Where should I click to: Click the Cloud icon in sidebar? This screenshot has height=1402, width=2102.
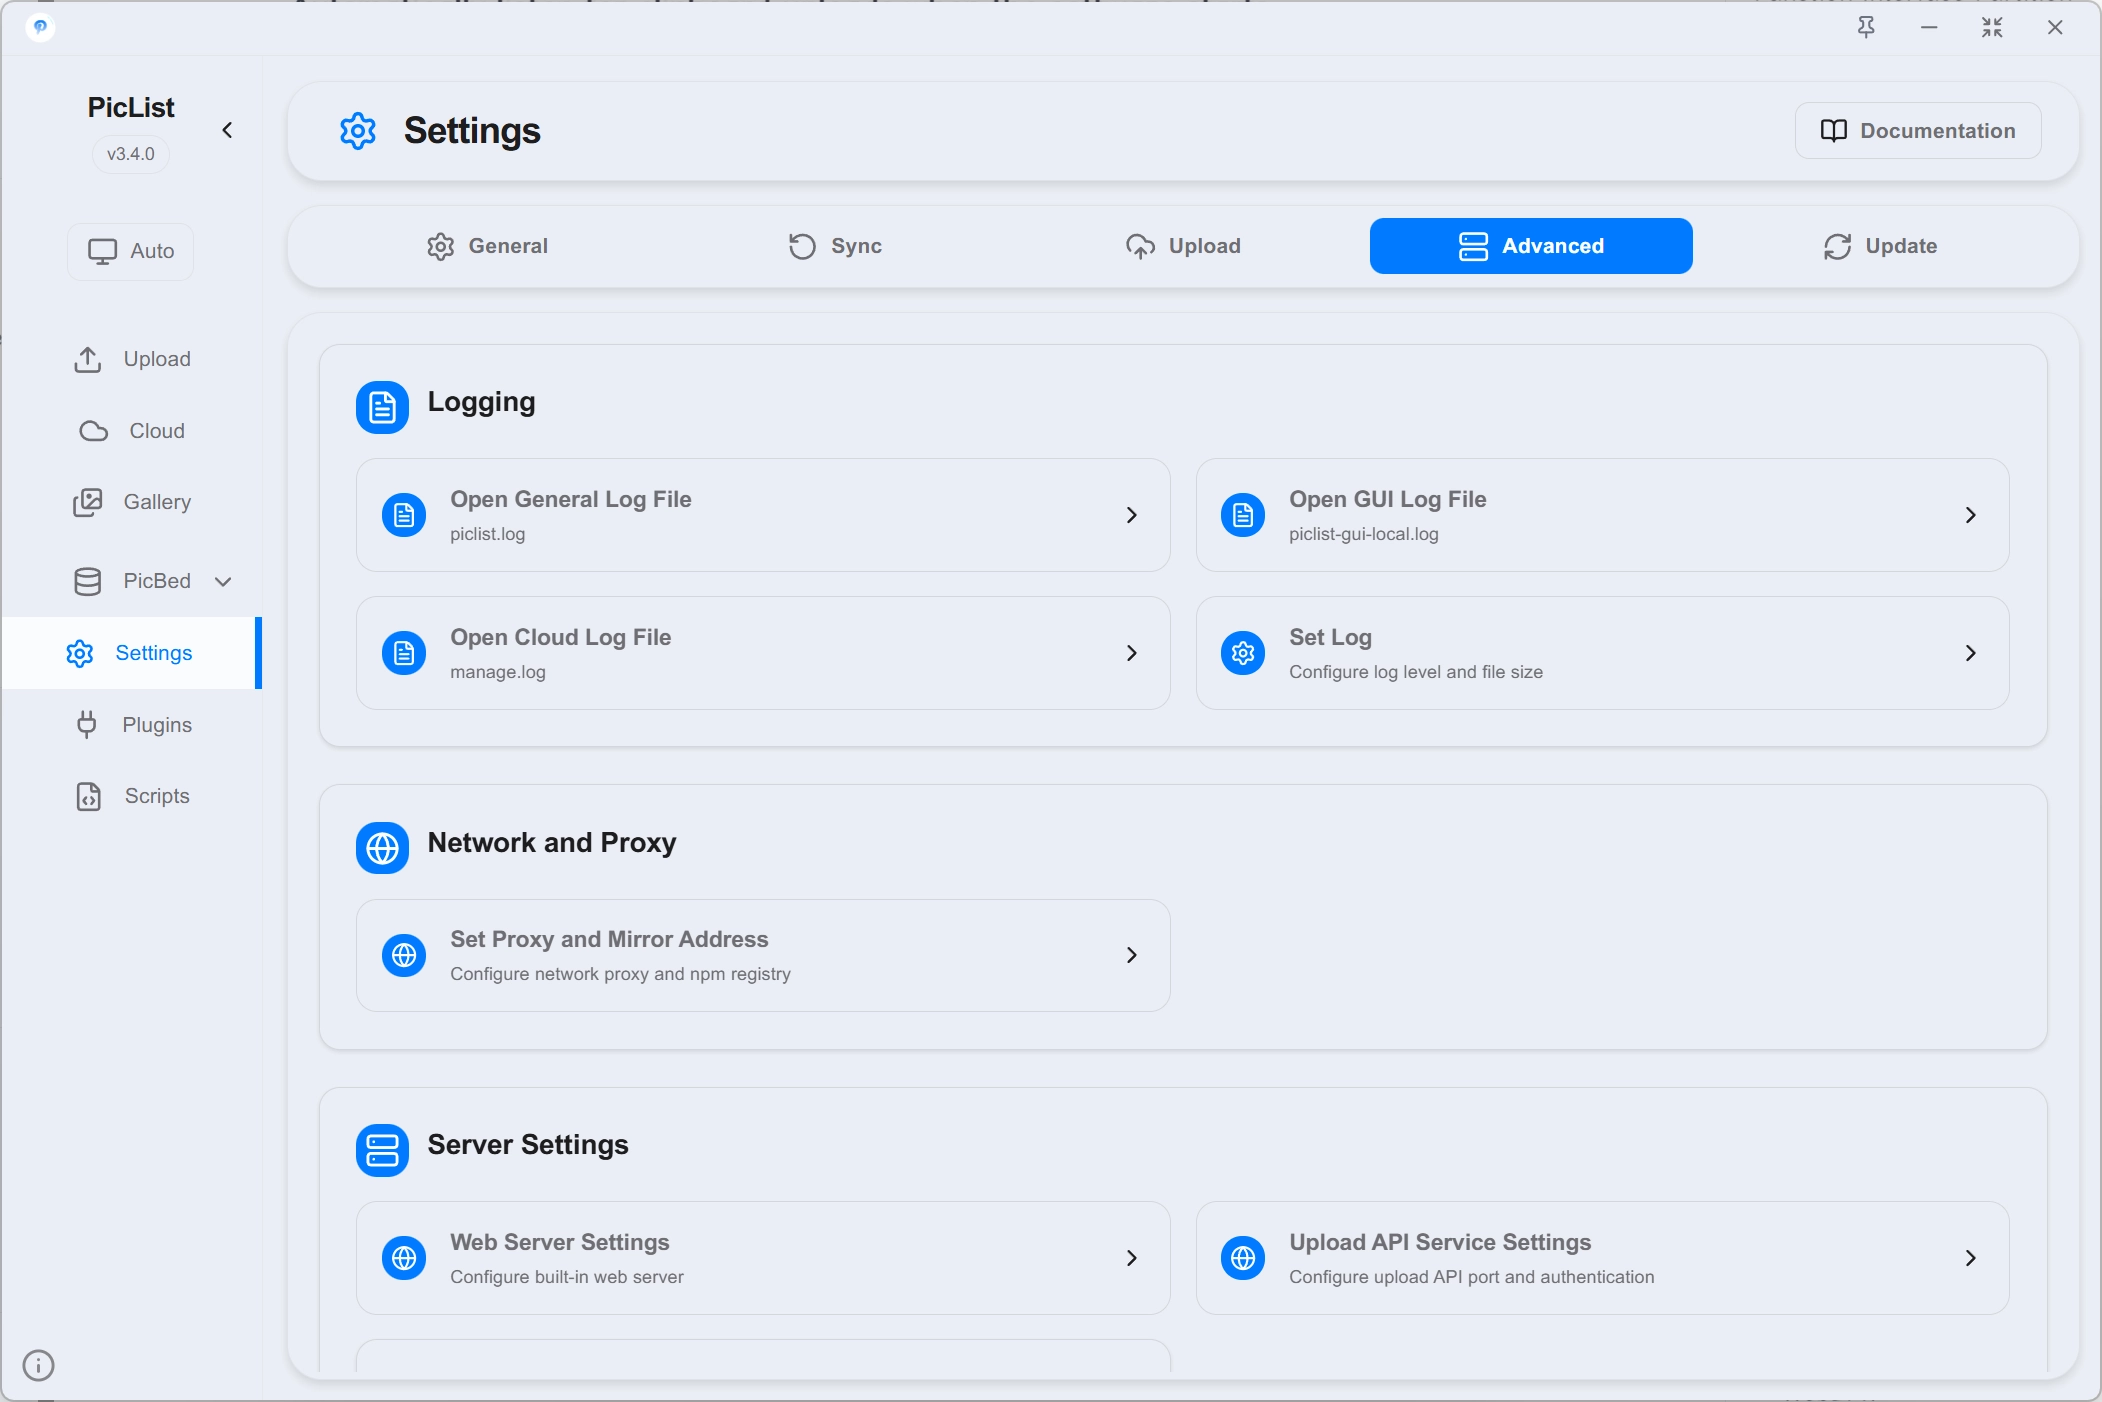tap(93, 431)
